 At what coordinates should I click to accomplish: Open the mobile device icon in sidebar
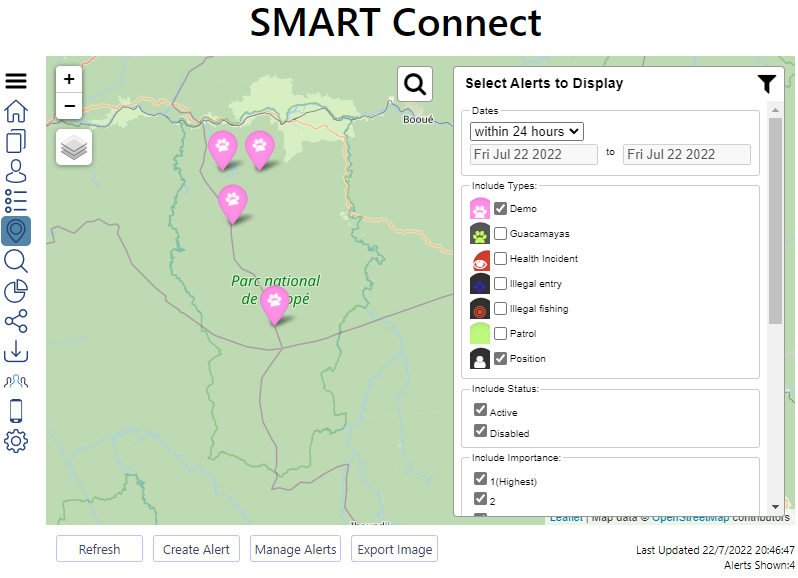click(x=16, y=411)
